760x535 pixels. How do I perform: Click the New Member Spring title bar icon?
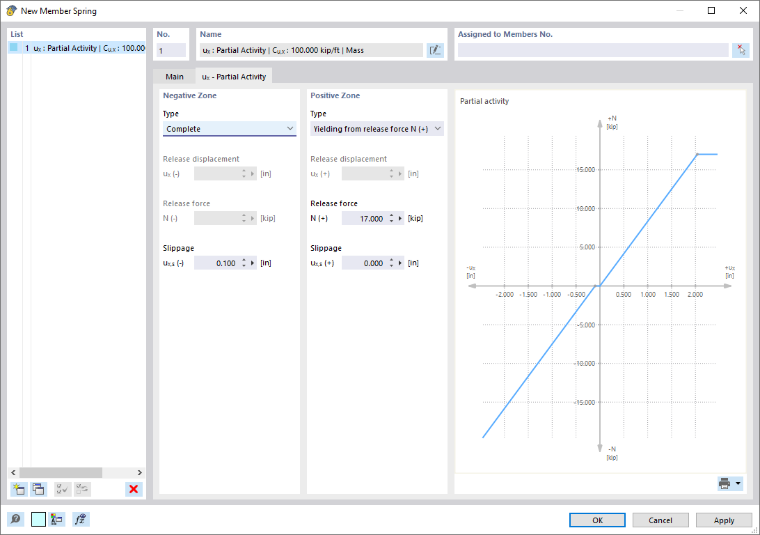tap(11, 11)
